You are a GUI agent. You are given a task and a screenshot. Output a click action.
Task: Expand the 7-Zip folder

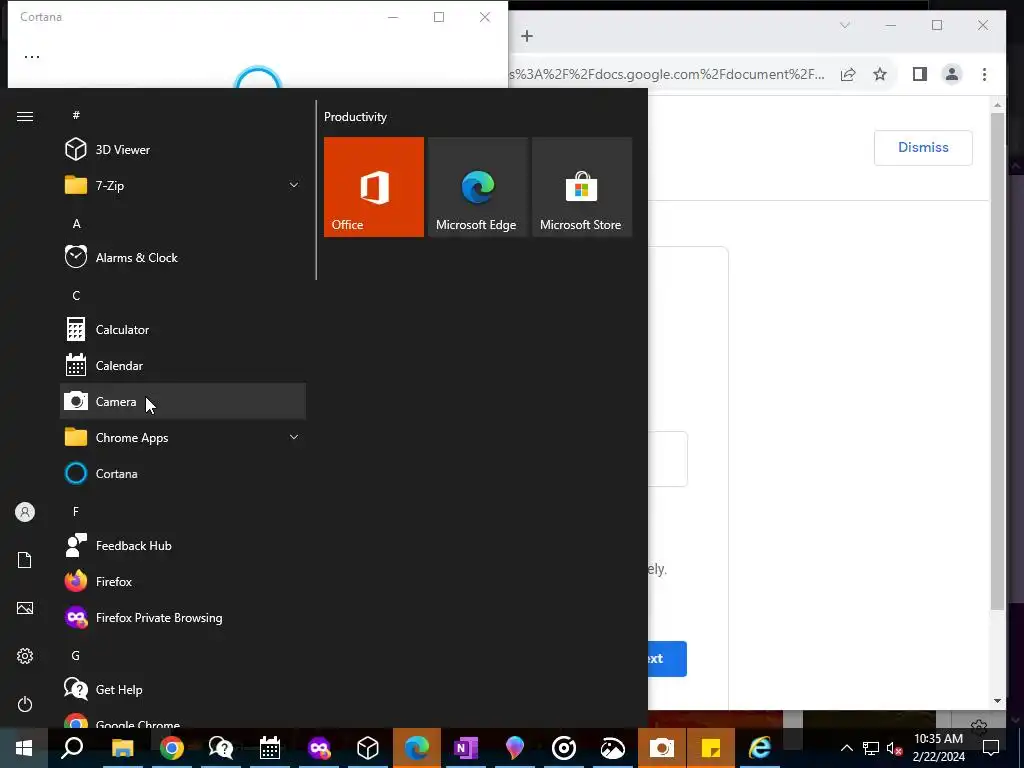(x=183, y=185)
